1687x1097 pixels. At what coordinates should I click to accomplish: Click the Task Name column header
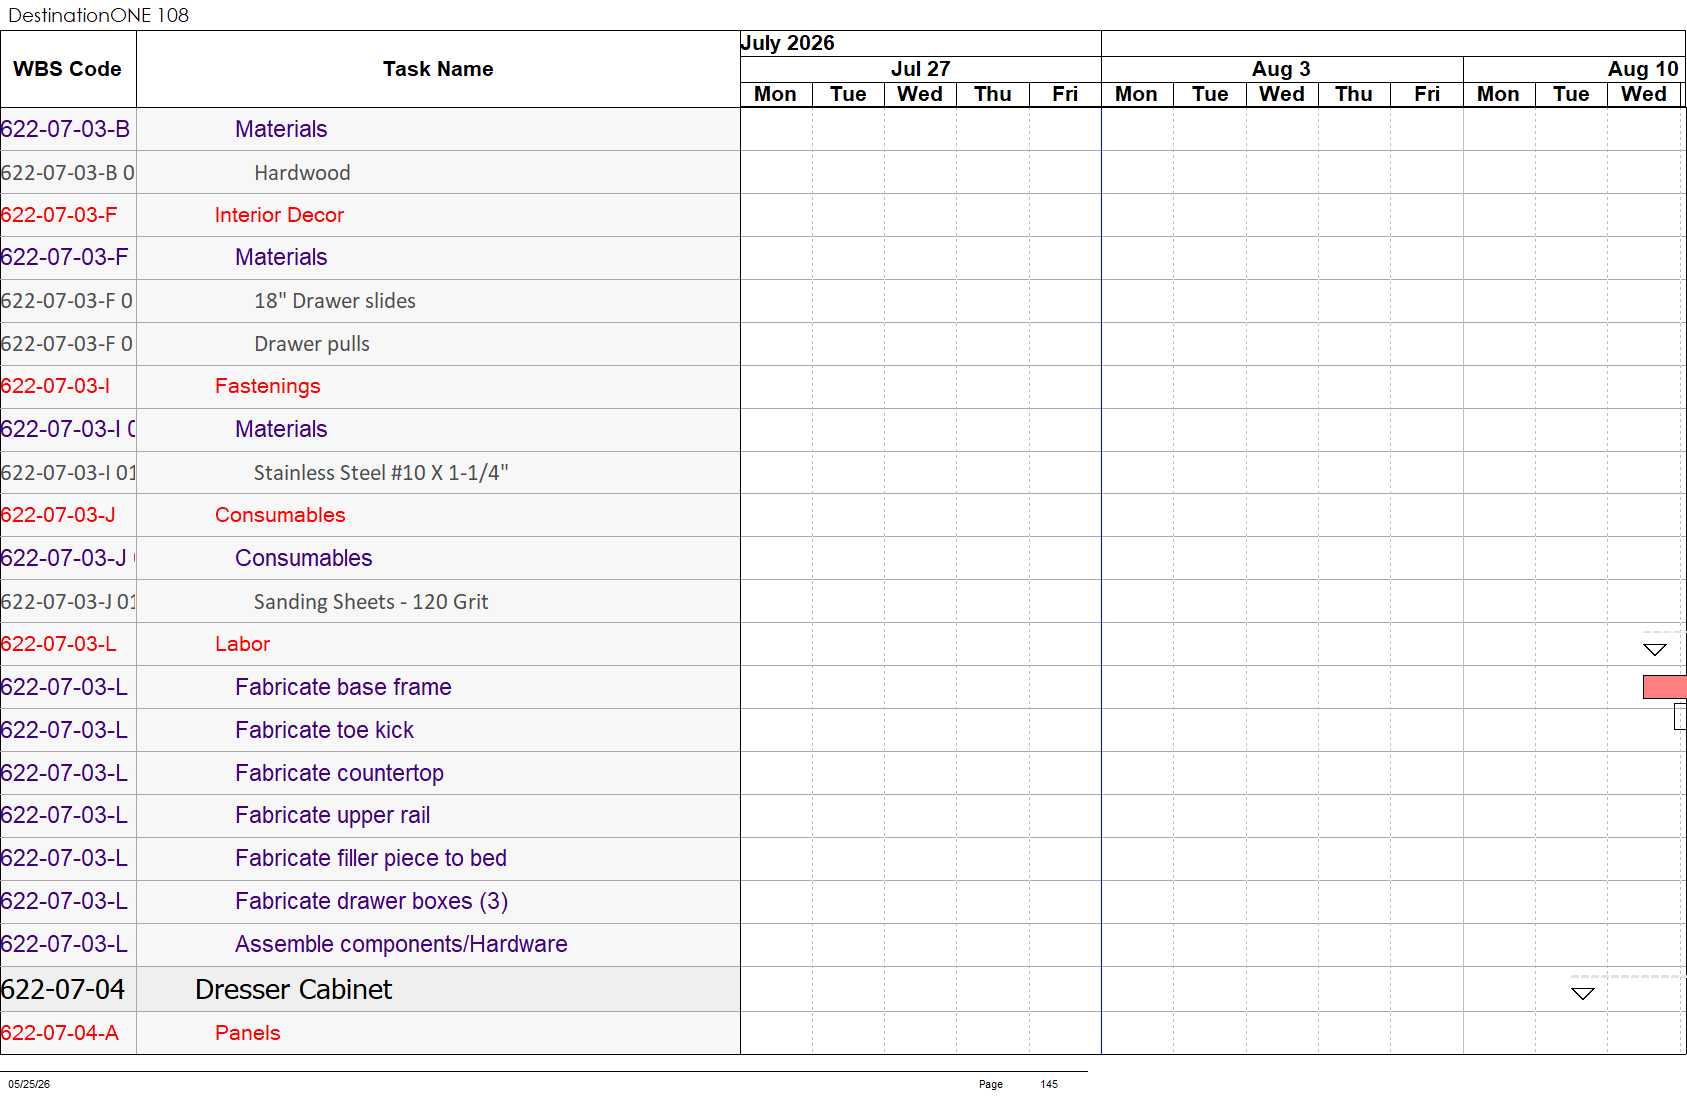pos(438,69)
